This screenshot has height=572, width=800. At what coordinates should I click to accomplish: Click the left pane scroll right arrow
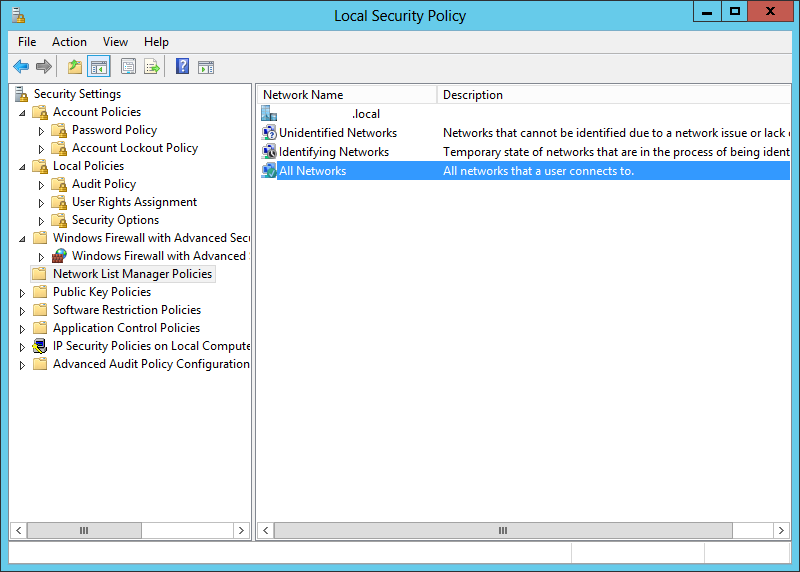pos(241,530)
